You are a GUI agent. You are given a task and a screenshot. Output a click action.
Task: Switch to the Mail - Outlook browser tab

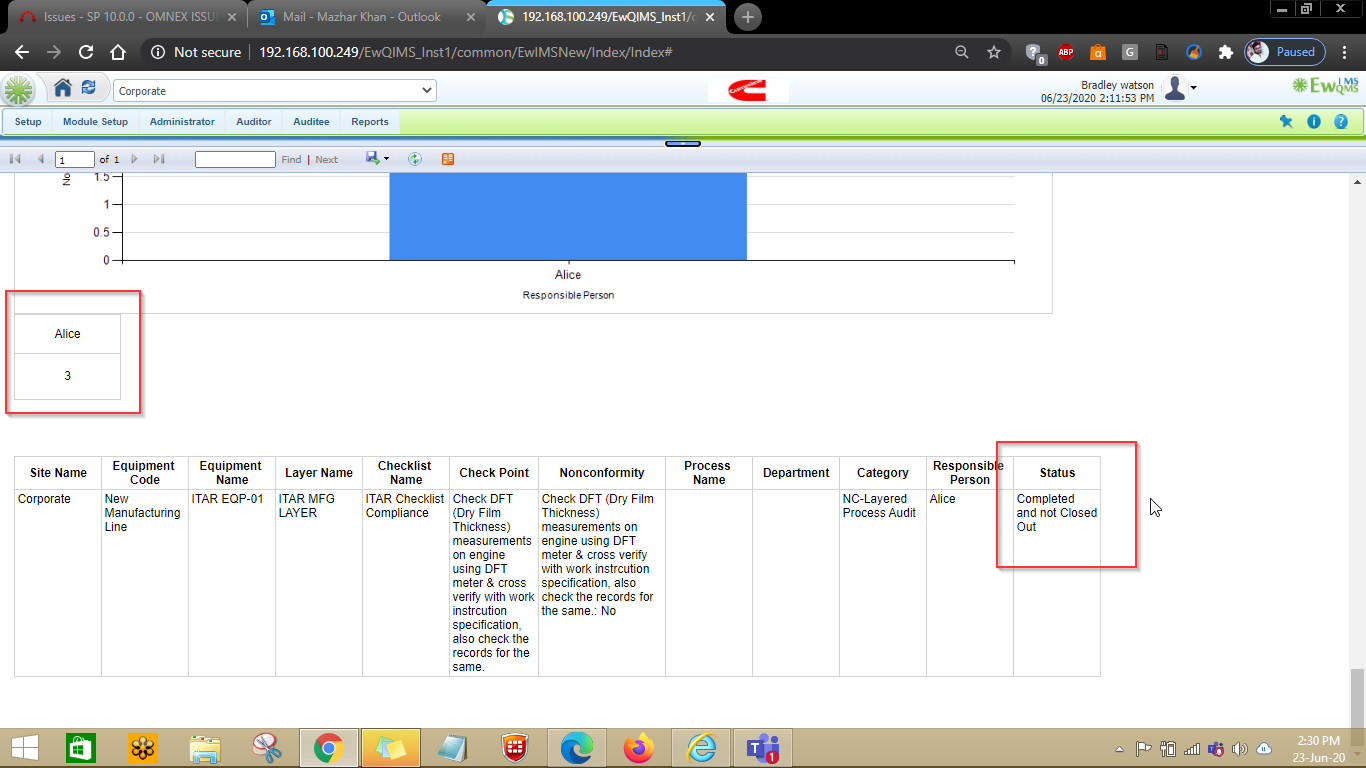tap(364, 17)
